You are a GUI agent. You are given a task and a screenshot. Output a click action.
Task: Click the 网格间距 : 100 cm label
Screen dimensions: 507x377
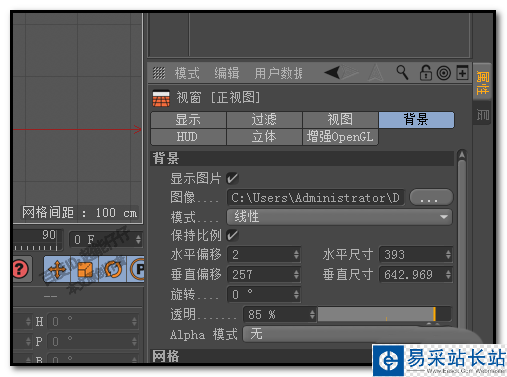tap(80, 213)
